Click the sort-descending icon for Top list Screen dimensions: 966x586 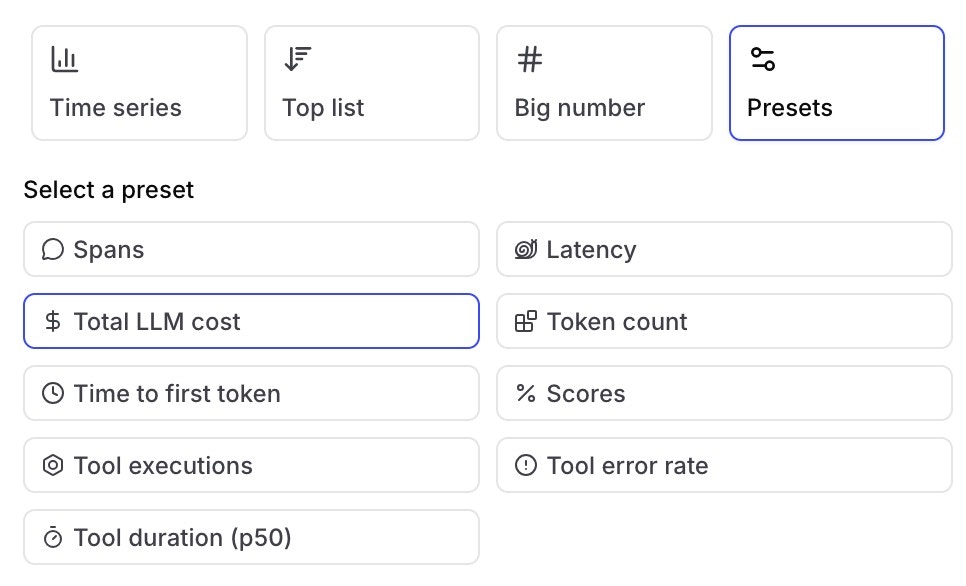[297, 60]
